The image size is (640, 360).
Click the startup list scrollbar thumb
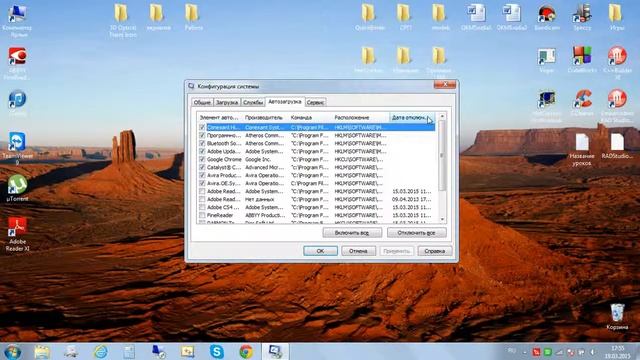click(442, 155)
